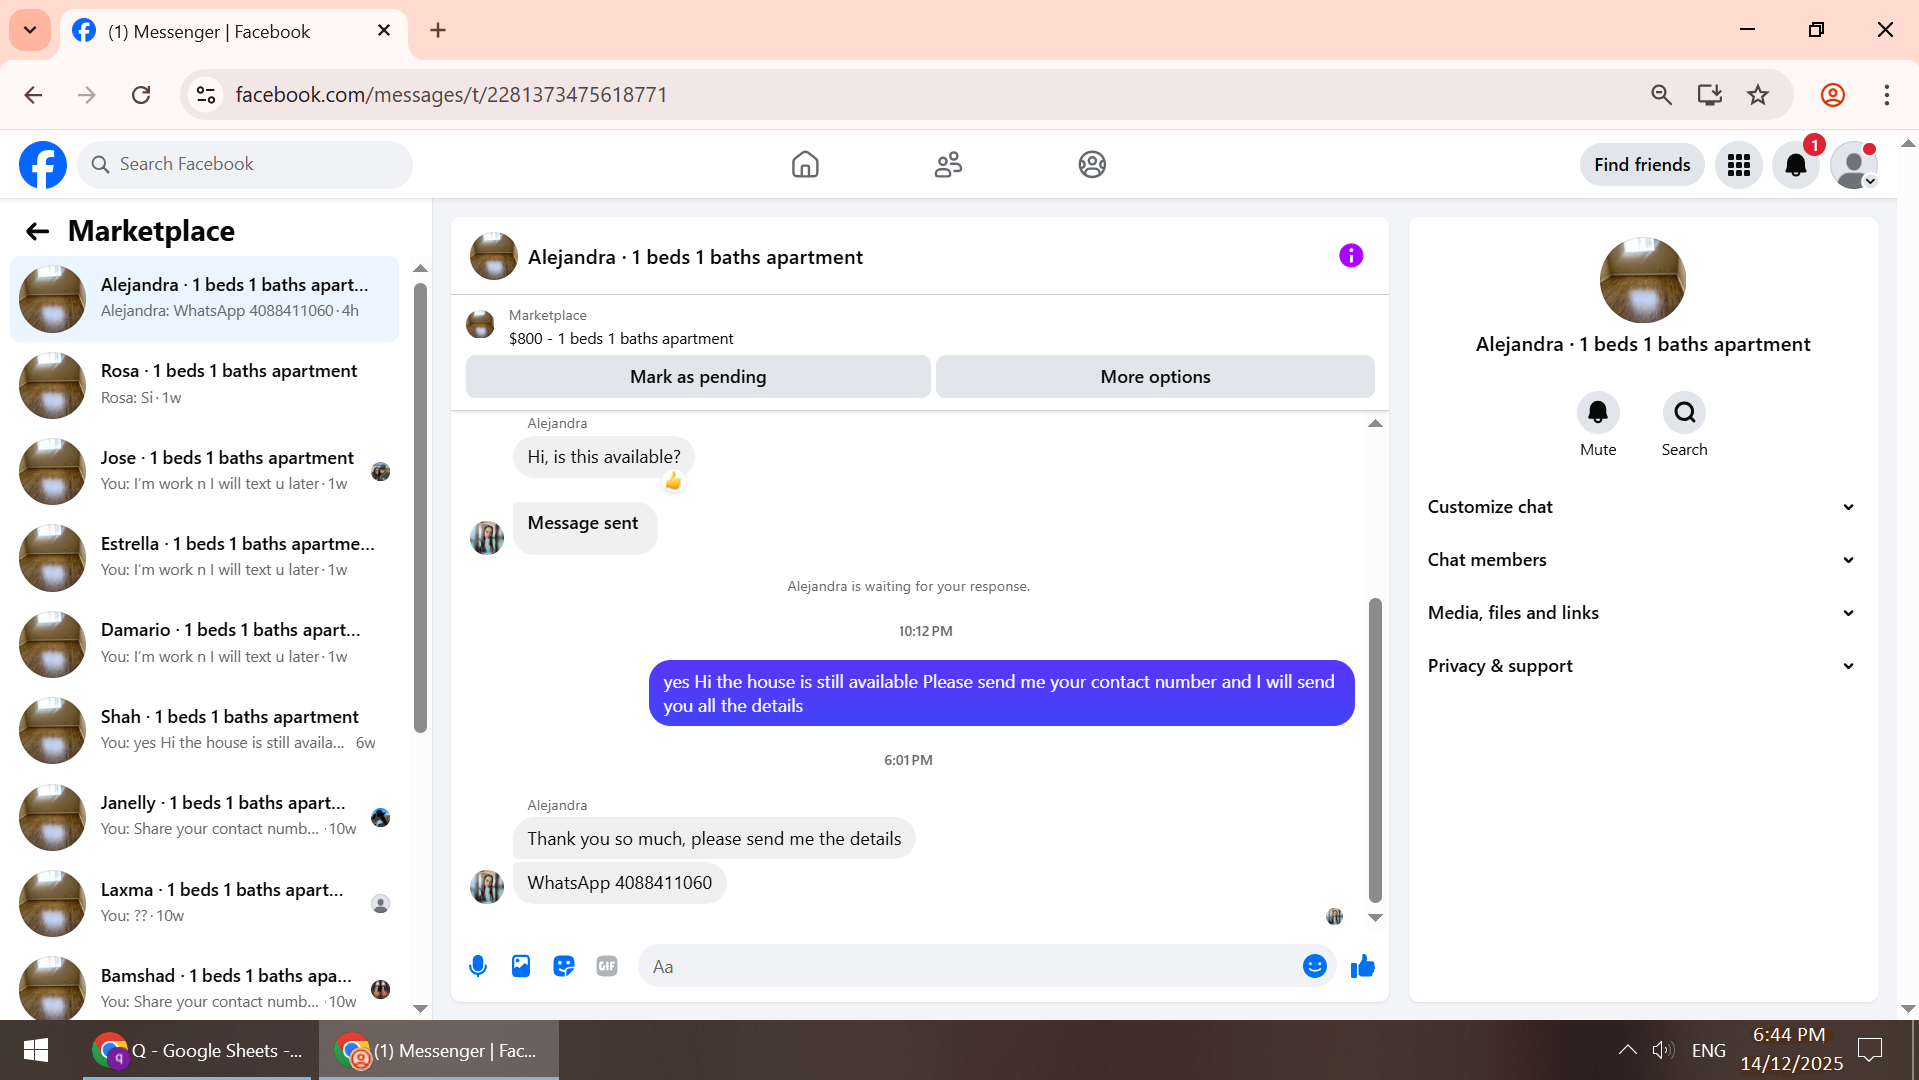Open Jose conversation in list

pyautogui.click(x=205, y=471)
